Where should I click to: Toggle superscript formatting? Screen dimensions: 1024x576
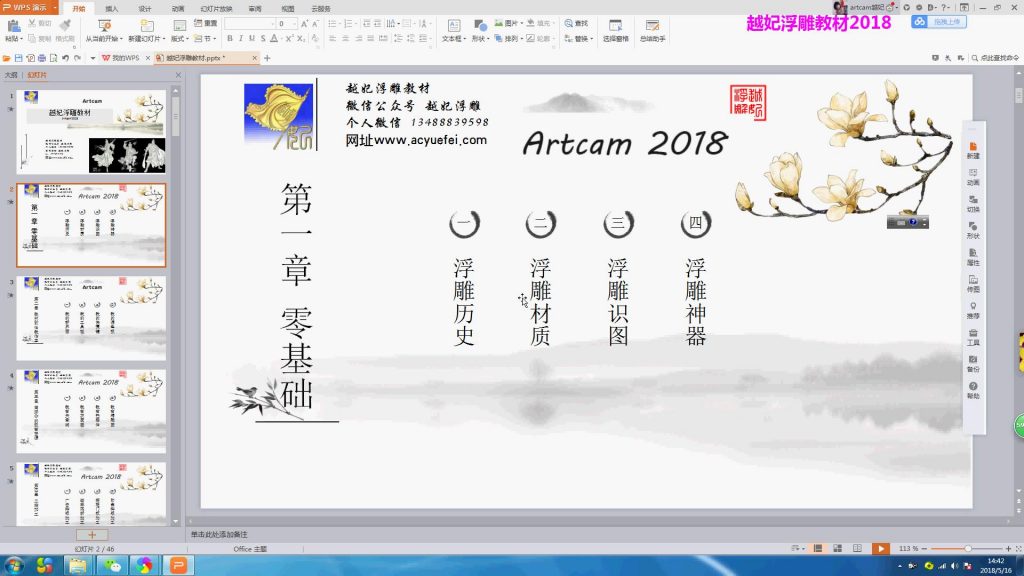pos(289,39)
